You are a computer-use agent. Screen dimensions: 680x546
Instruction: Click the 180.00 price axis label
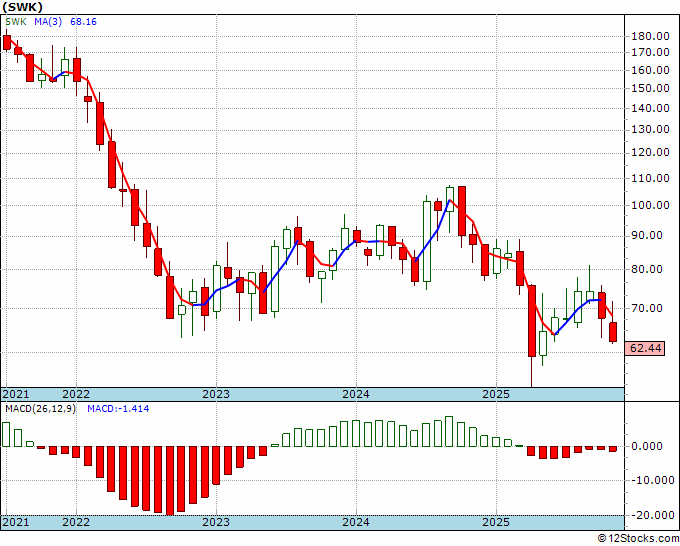click(650, 36)
